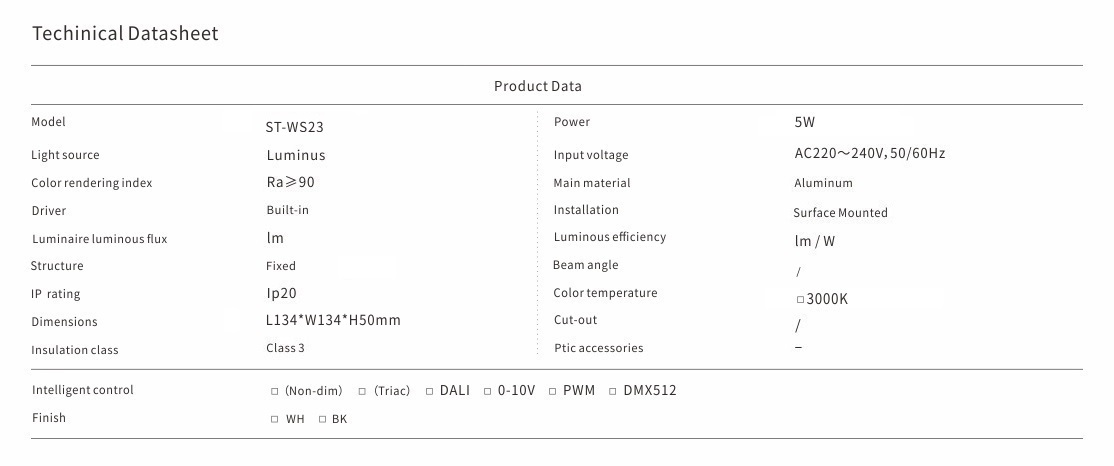Select the 0-10V checkbox
This screenshot has width=1114, height=466.
(x=488, y=392)
